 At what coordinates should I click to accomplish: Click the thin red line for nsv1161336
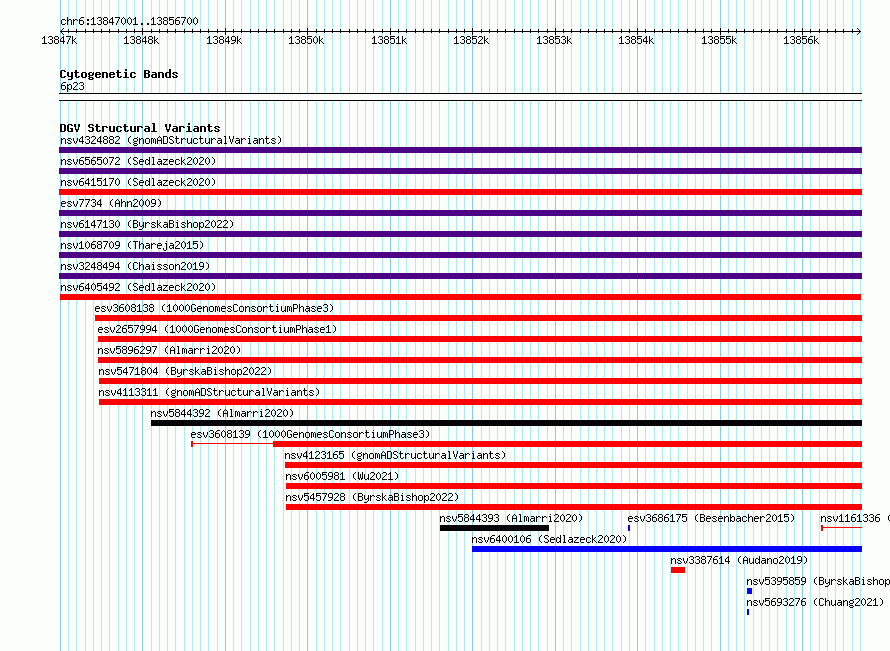(x=842, y=528)
